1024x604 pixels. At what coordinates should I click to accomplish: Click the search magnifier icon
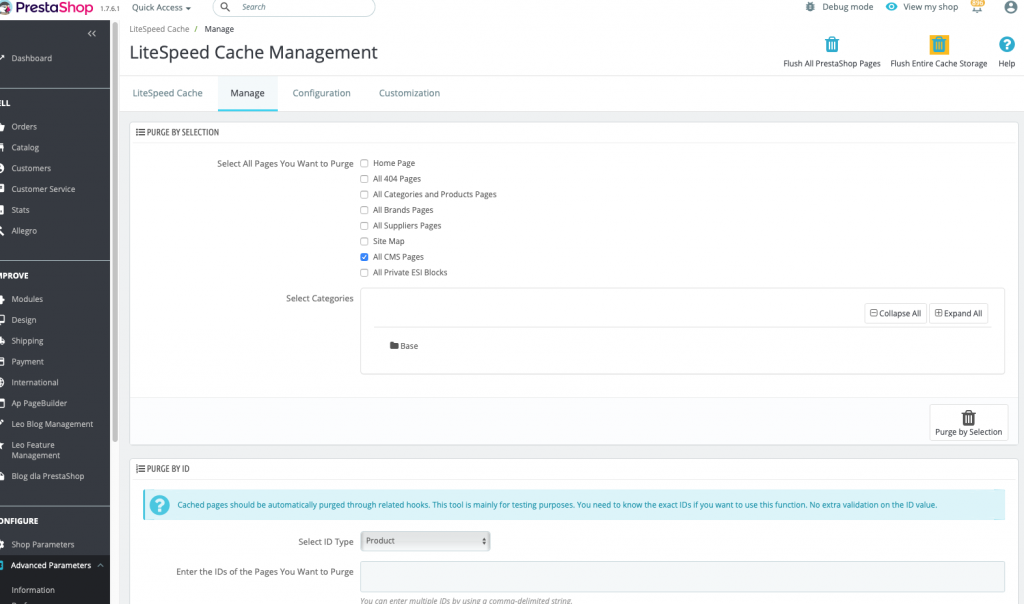pyautogui.click(x=225, y=7)
